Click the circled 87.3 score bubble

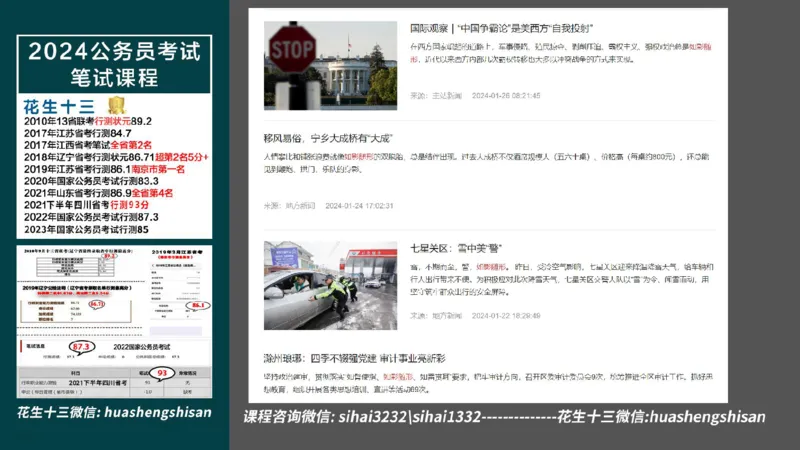pos(81,347)
